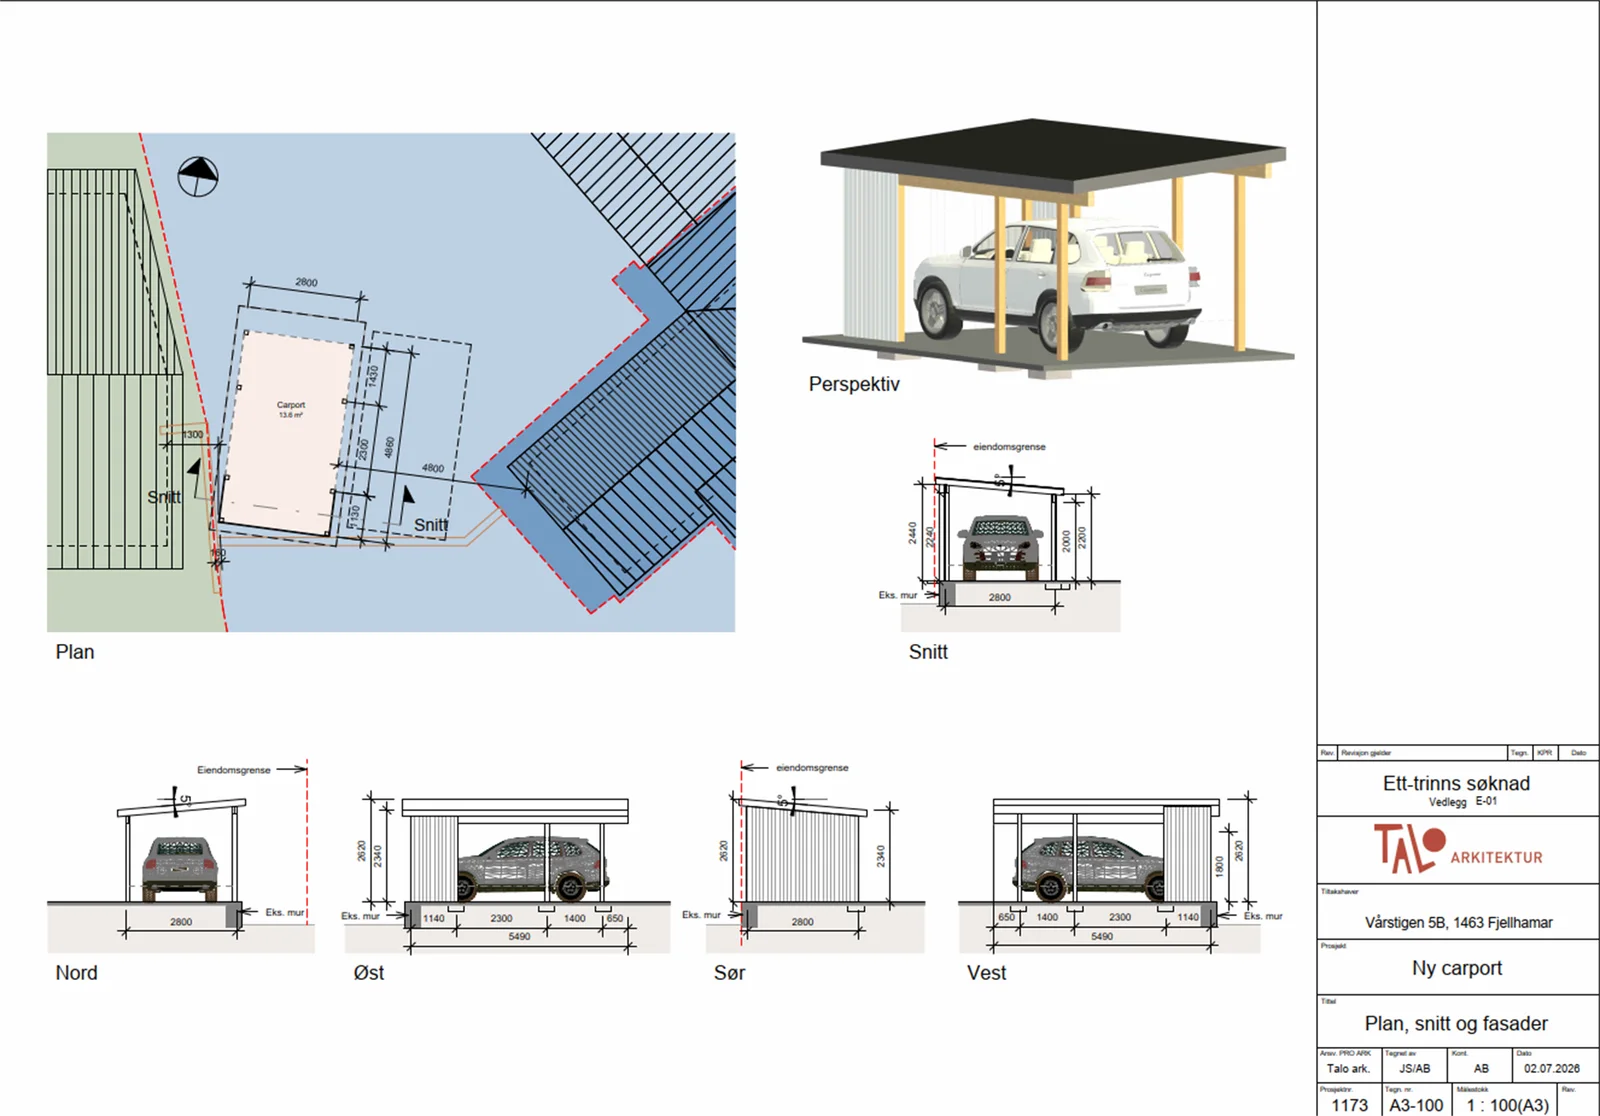Click the date '02.07.2026'
The width and height of the screenshot is (1600, 1116).
pyautogui.click(x=1552, y=1069)
